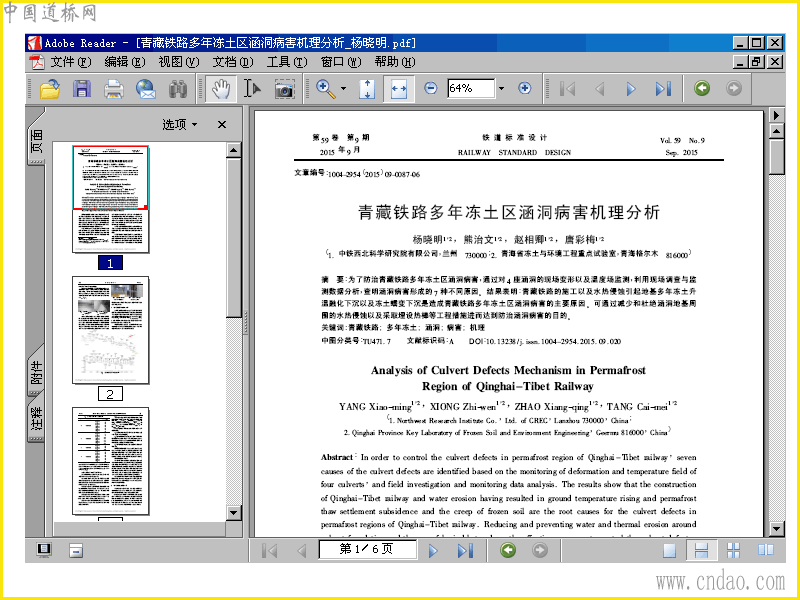The image size is (800, 600).
Task: Select page 1 thumbnail
Action: pyautogui.click(x=111, y=199)
